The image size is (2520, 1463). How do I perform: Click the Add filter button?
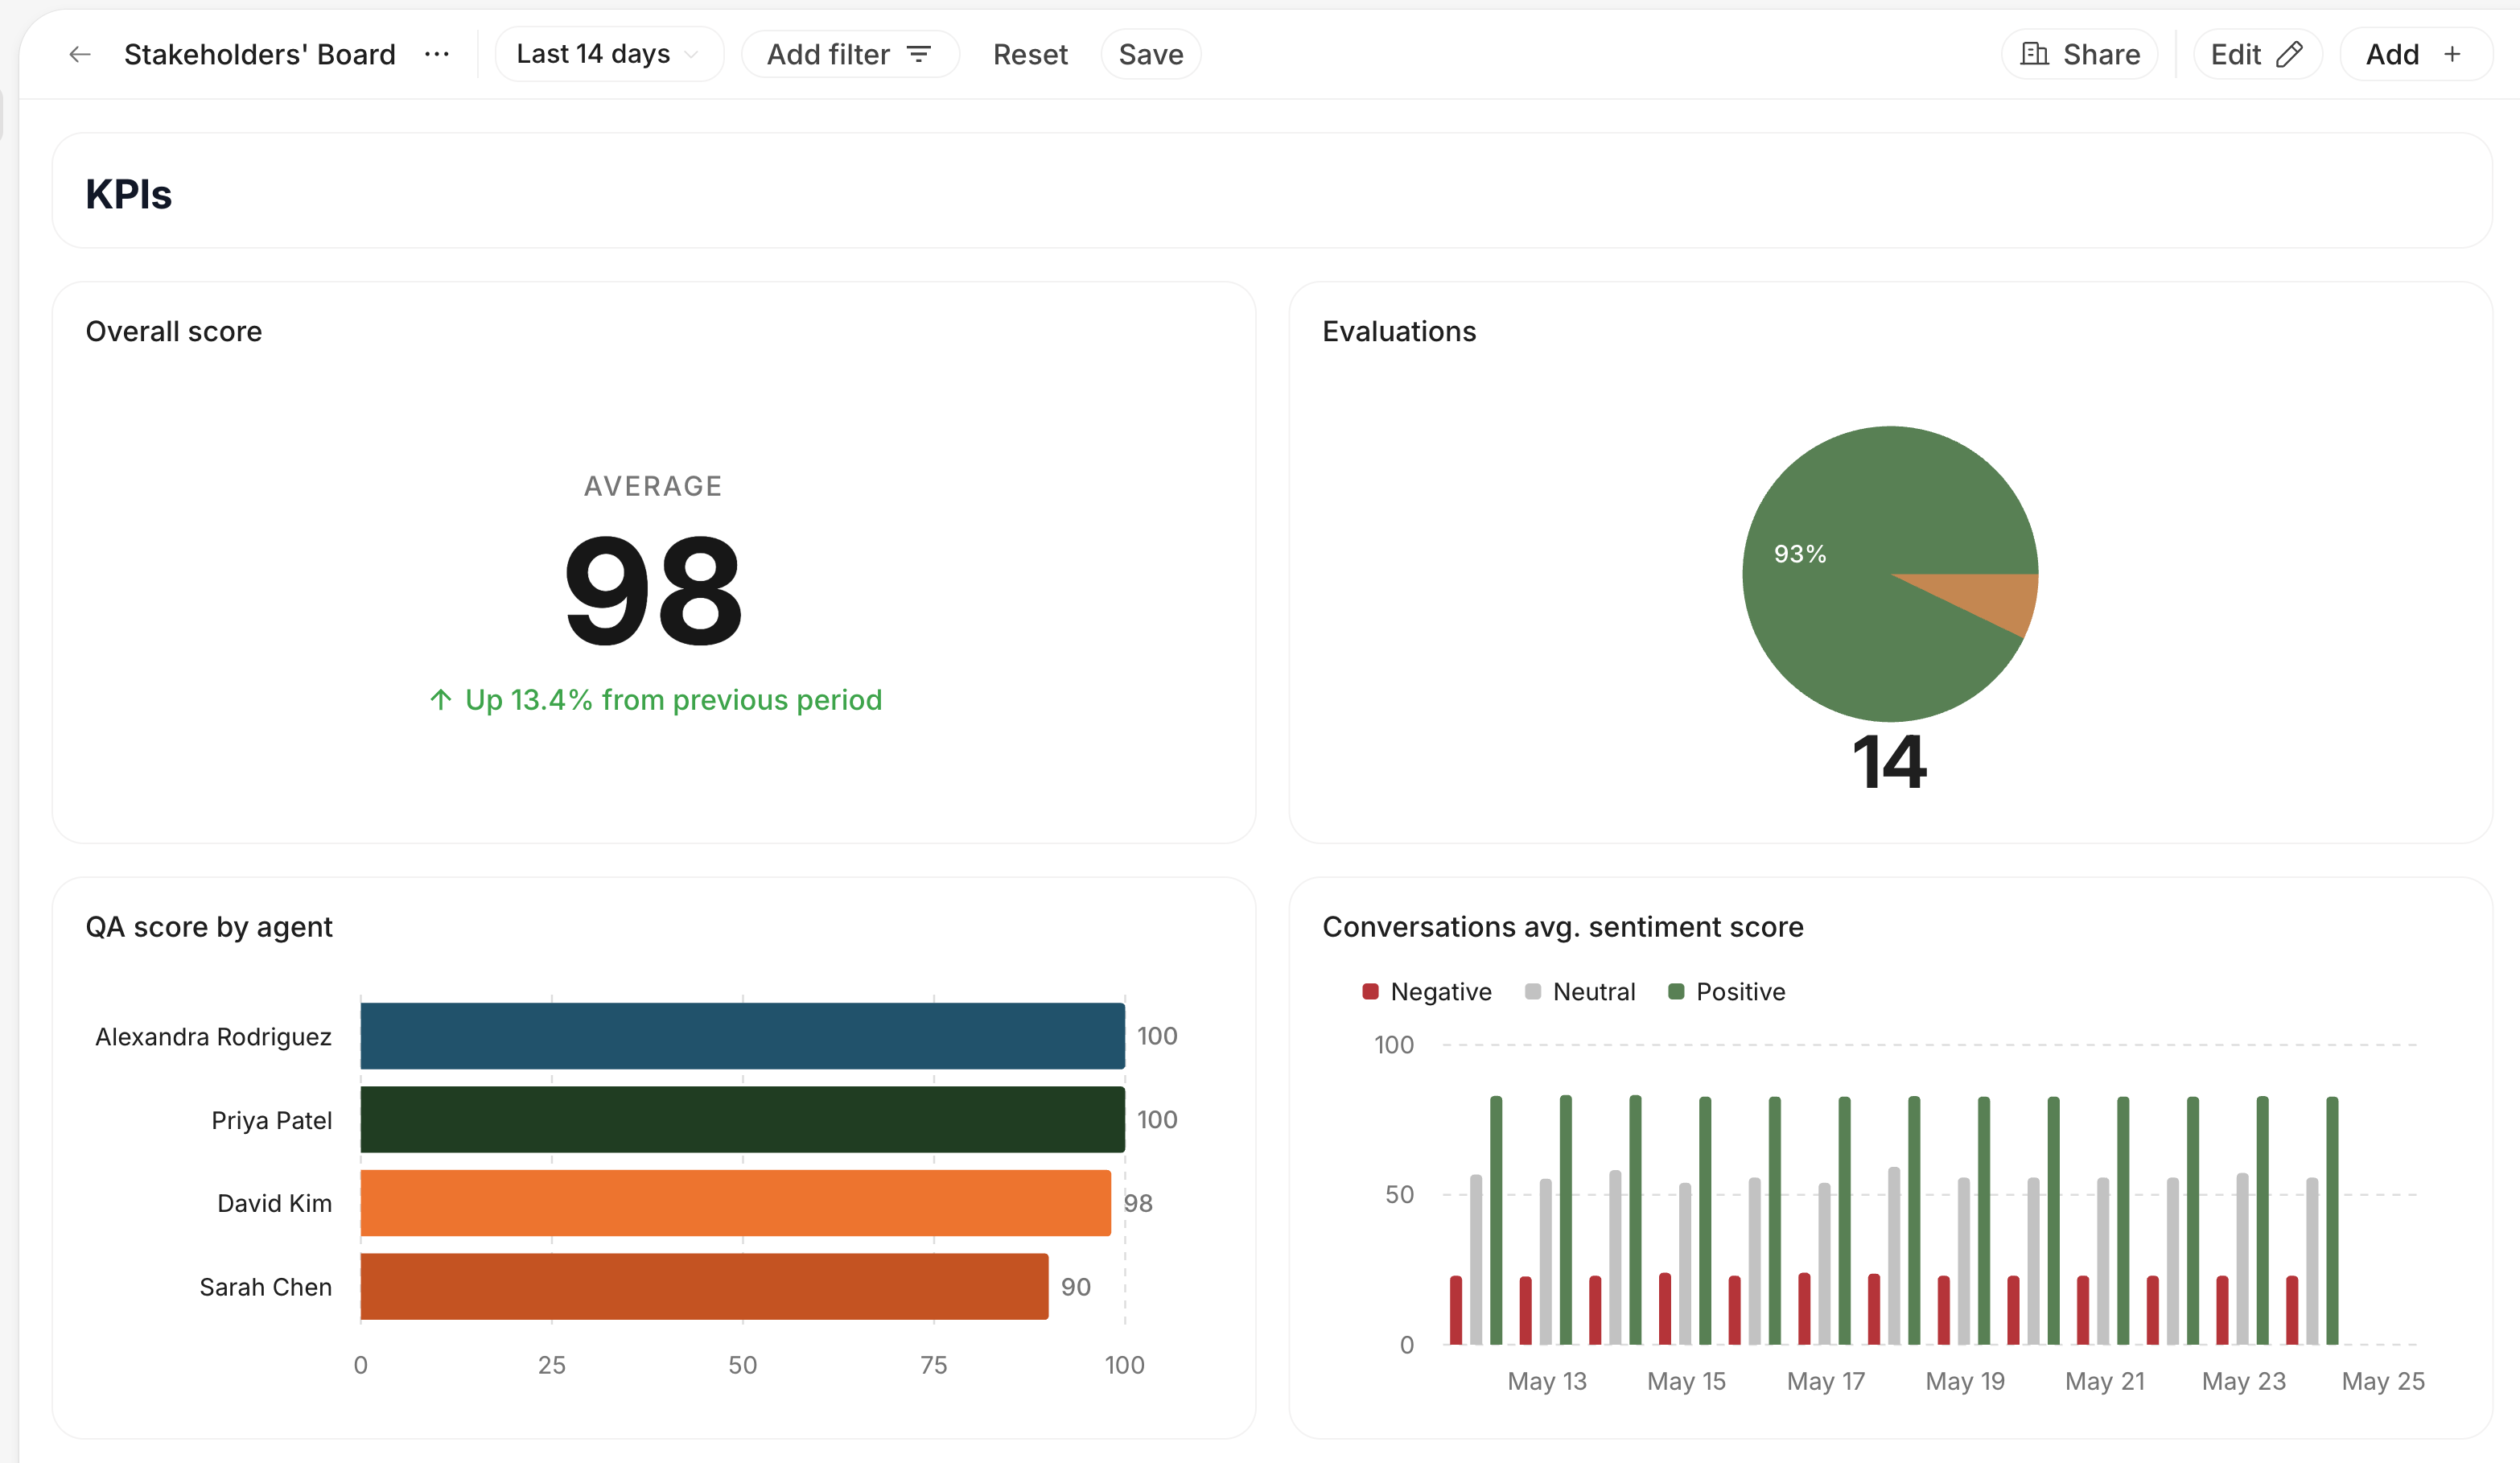click(850, 54)
